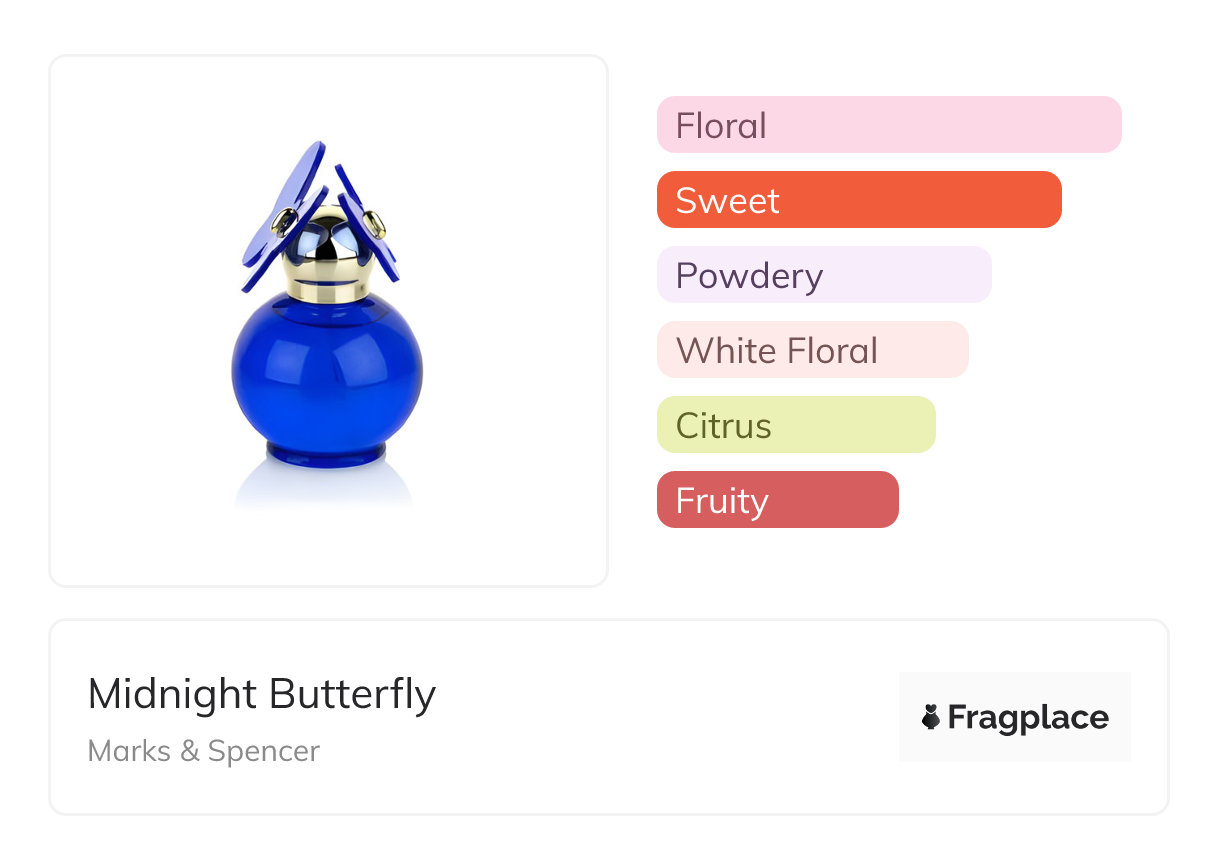Click the word Powdery inside its bar
This screenshot has width=1218, height=864.
click(x=749, y=276)
